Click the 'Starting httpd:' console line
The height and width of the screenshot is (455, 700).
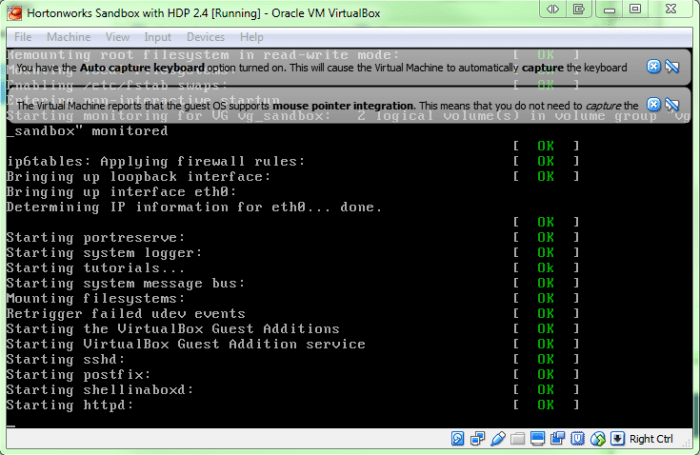(70, 405)
